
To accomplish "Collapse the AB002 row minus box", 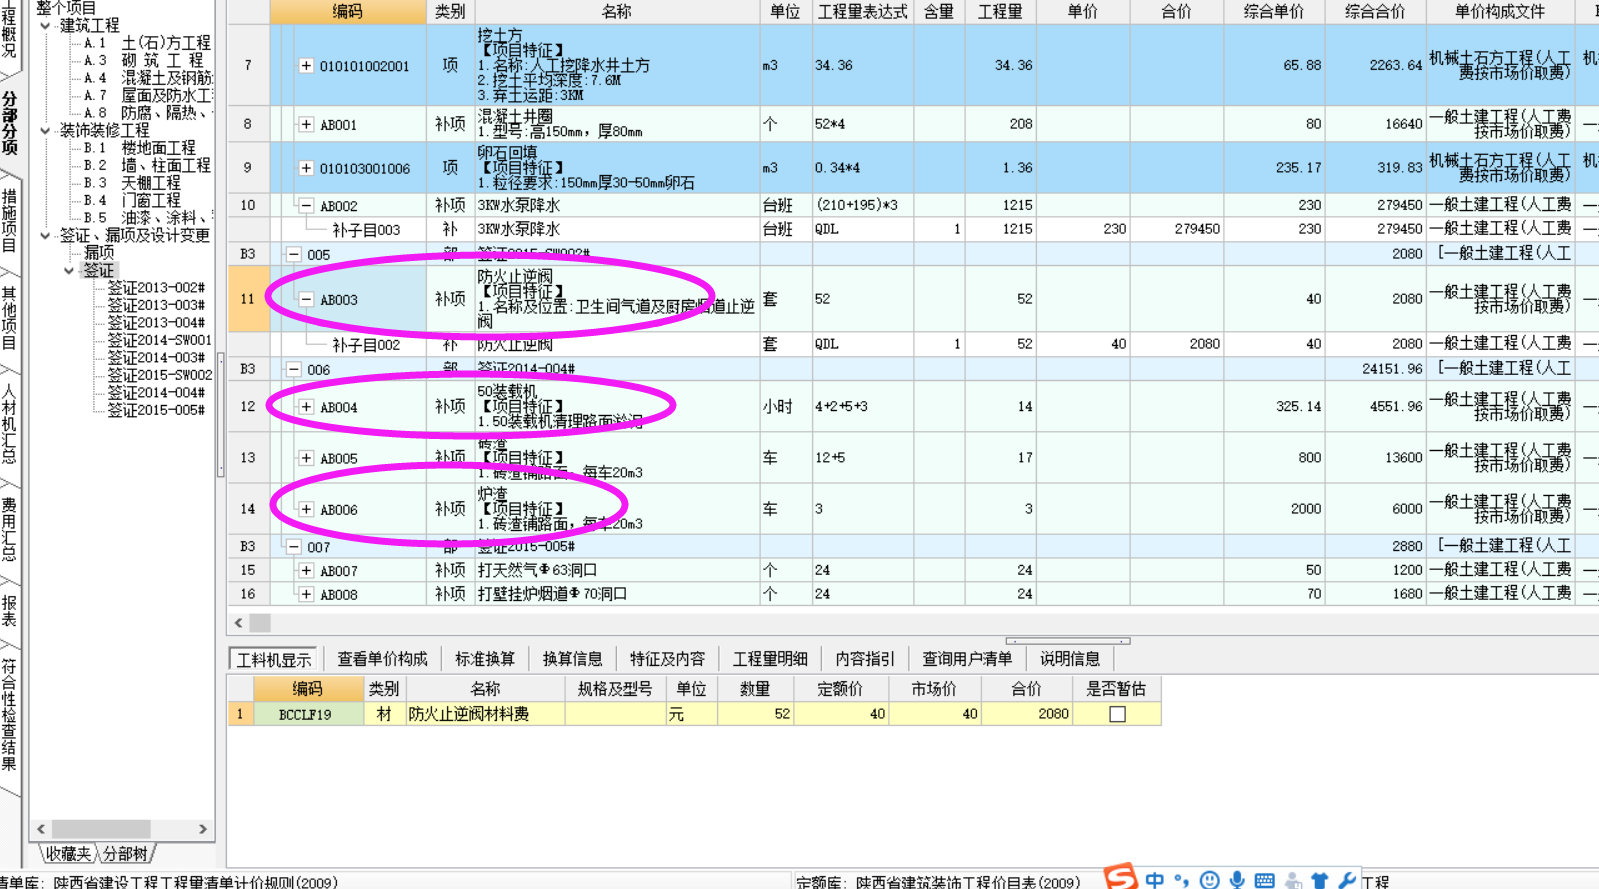I will click(x=306, y=206).
